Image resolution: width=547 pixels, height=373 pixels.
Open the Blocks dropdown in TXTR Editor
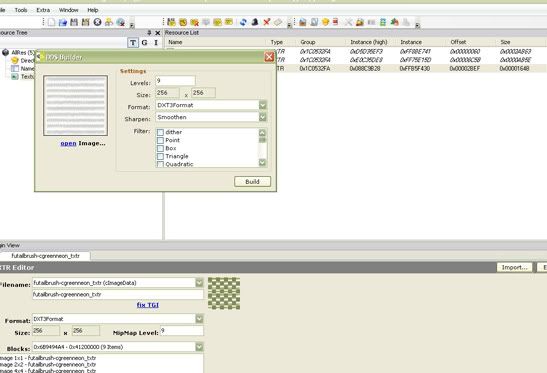click(199, 347)
